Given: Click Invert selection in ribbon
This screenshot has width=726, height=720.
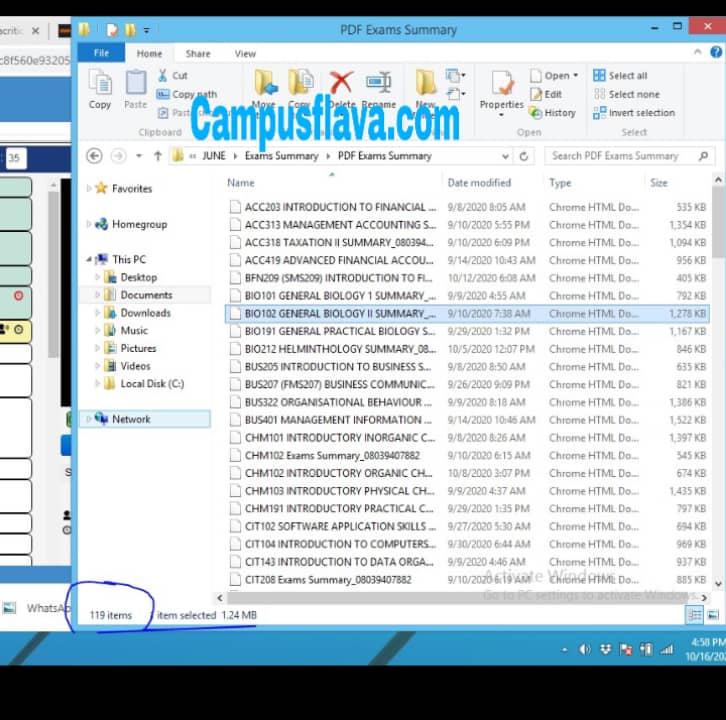Looking at the screenshot, I should [634, 113].
